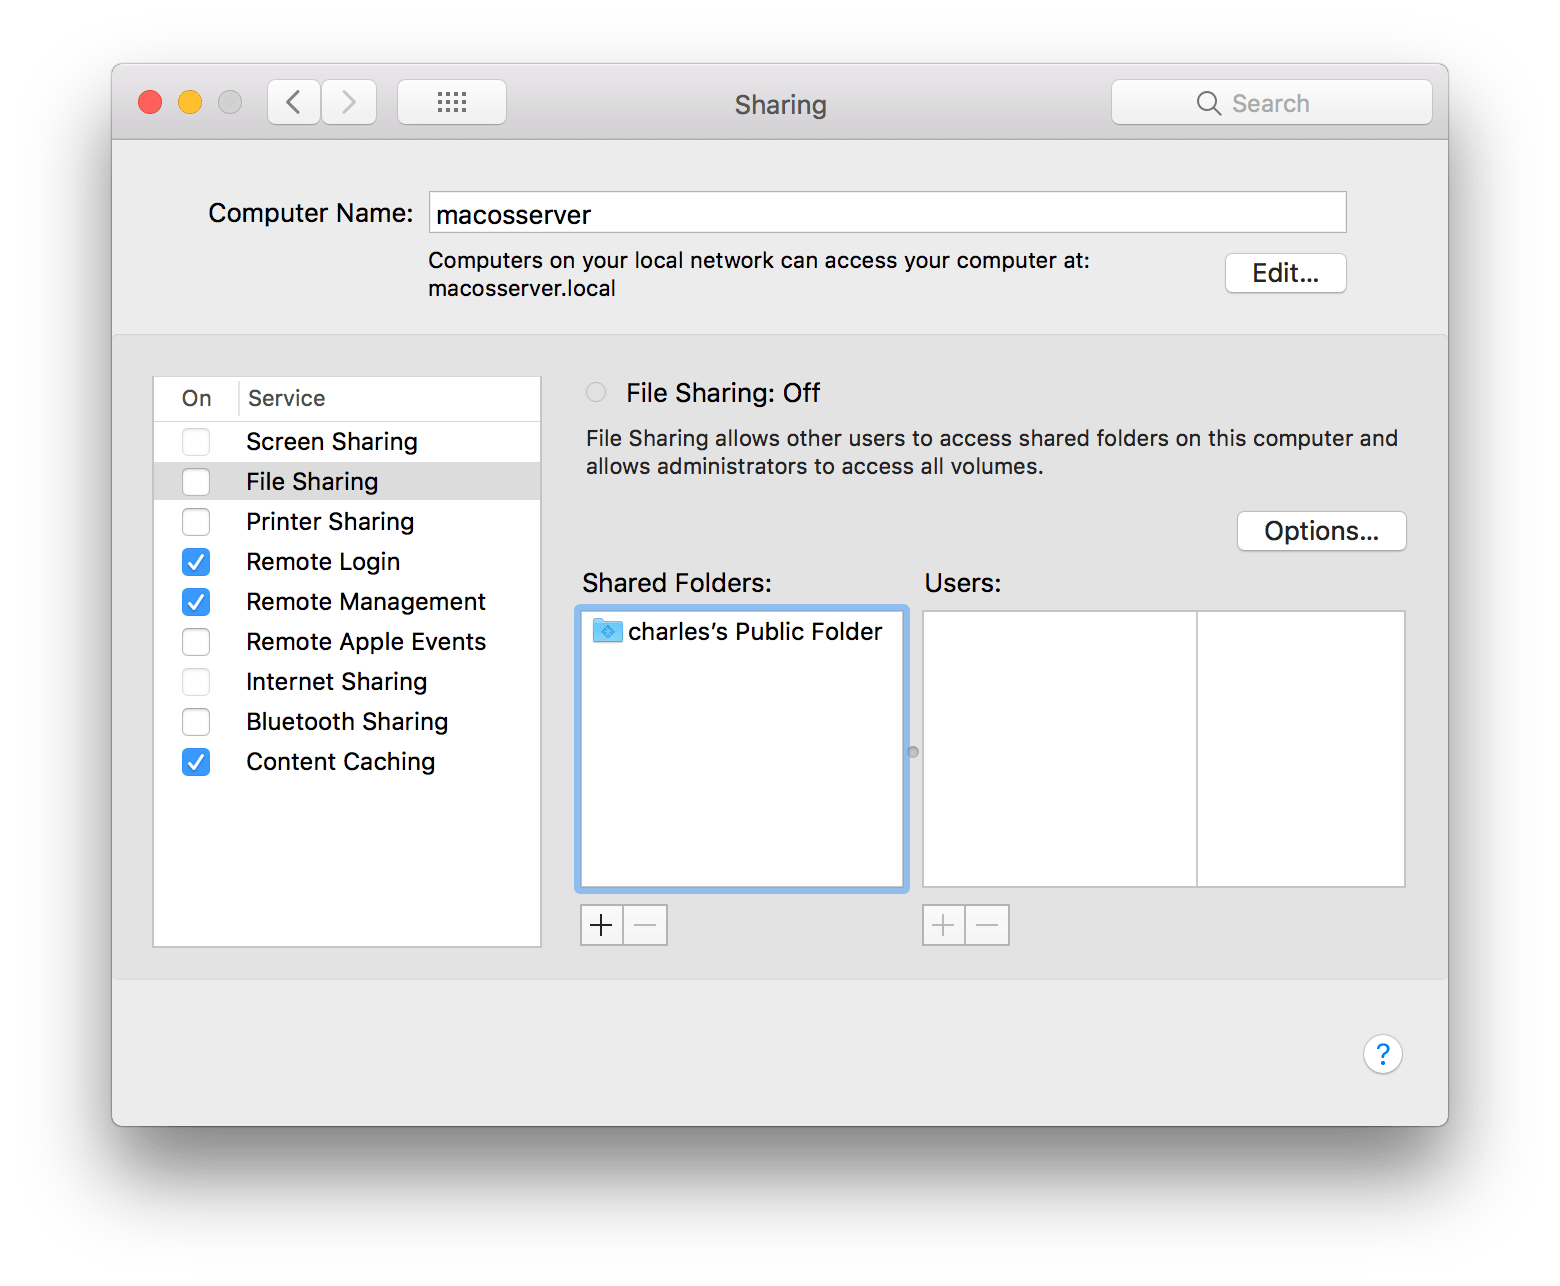Image resolution: width=1560 pixels, height=1286 pixels.
Task: Remove shared folder with minus button
Action: coord(645,925)
